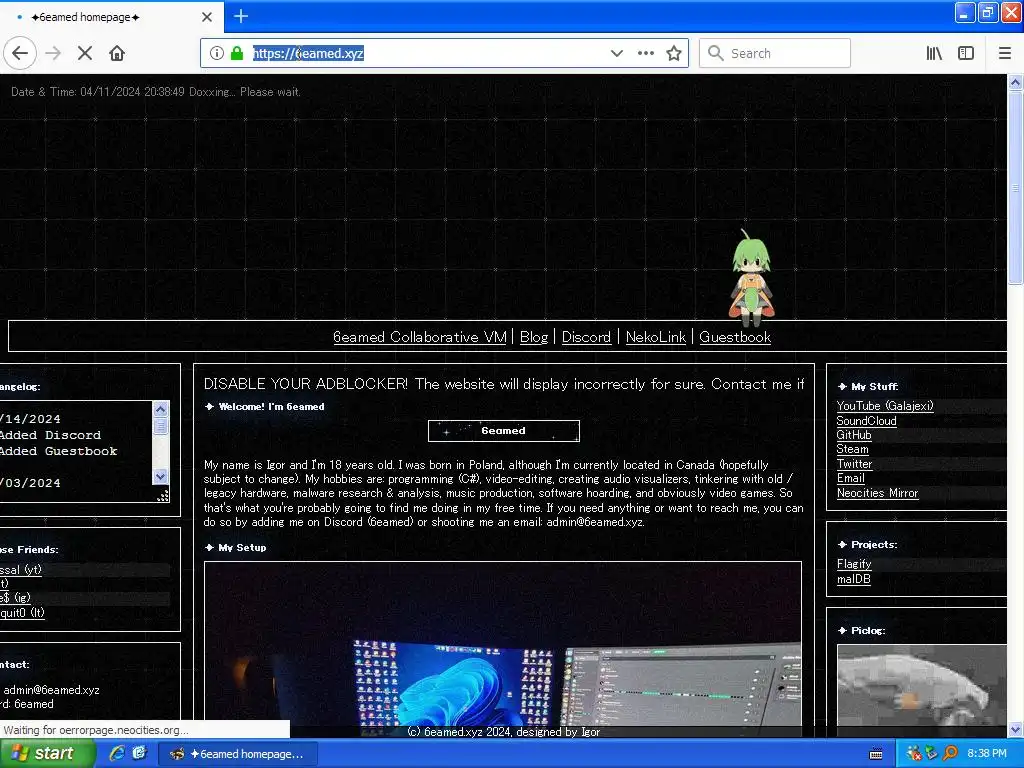Click the 6eamed banner button image
This screenshot has height=768, width=1024.
[x=504, y=431]
